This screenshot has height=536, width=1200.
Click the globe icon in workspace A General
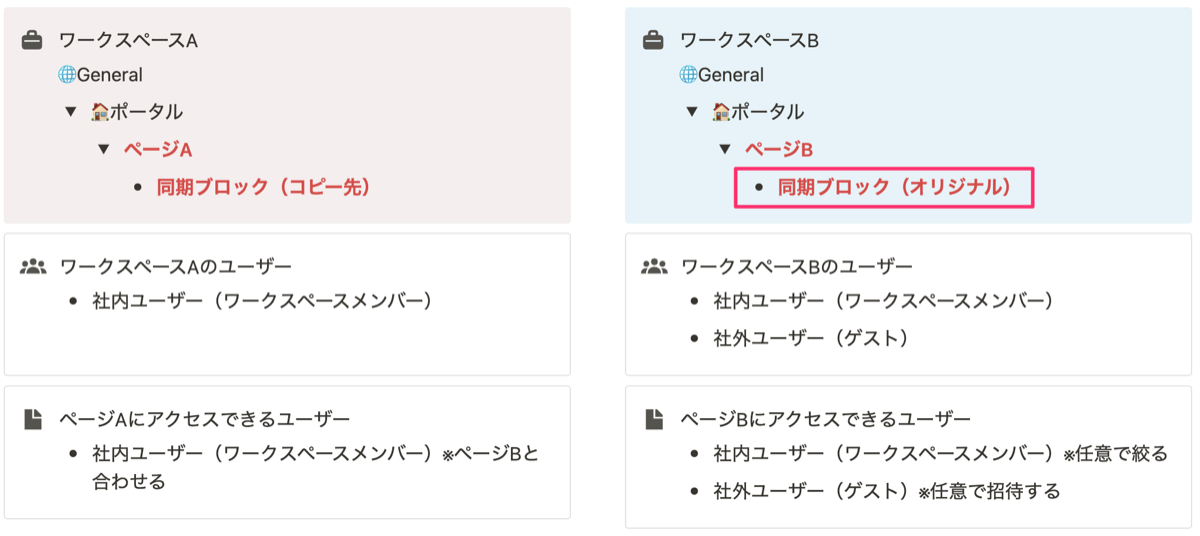coord(67,75)
